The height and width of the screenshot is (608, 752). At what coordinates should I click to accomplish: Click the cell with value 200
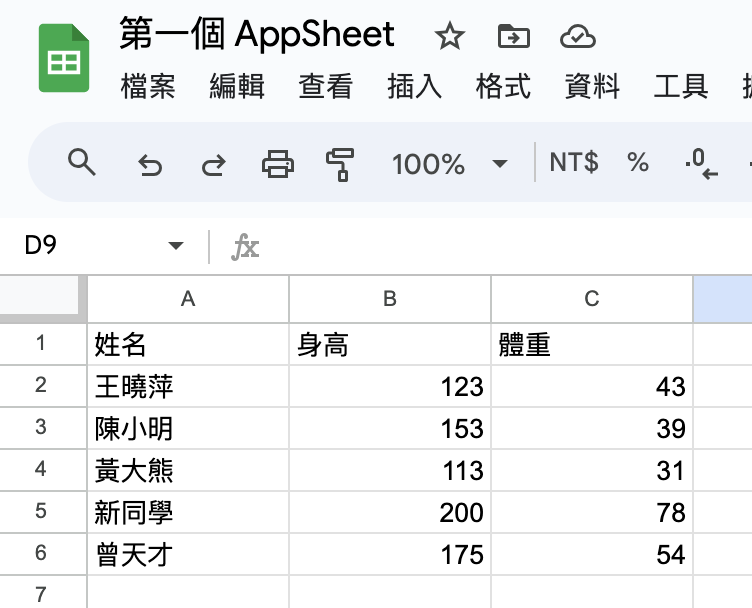coord(390,512)
